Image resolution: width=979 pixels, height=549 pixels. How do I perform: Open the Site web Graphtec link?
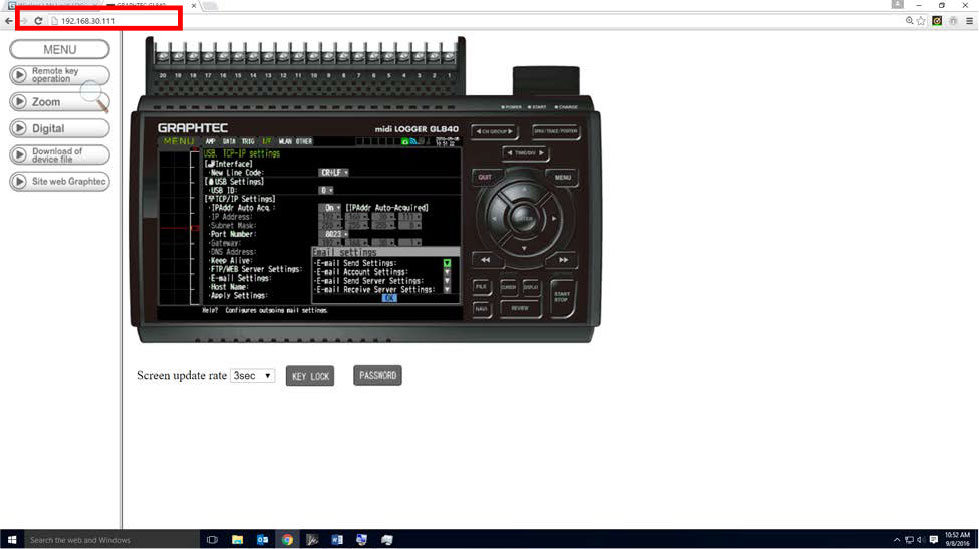tap(59, 182)
